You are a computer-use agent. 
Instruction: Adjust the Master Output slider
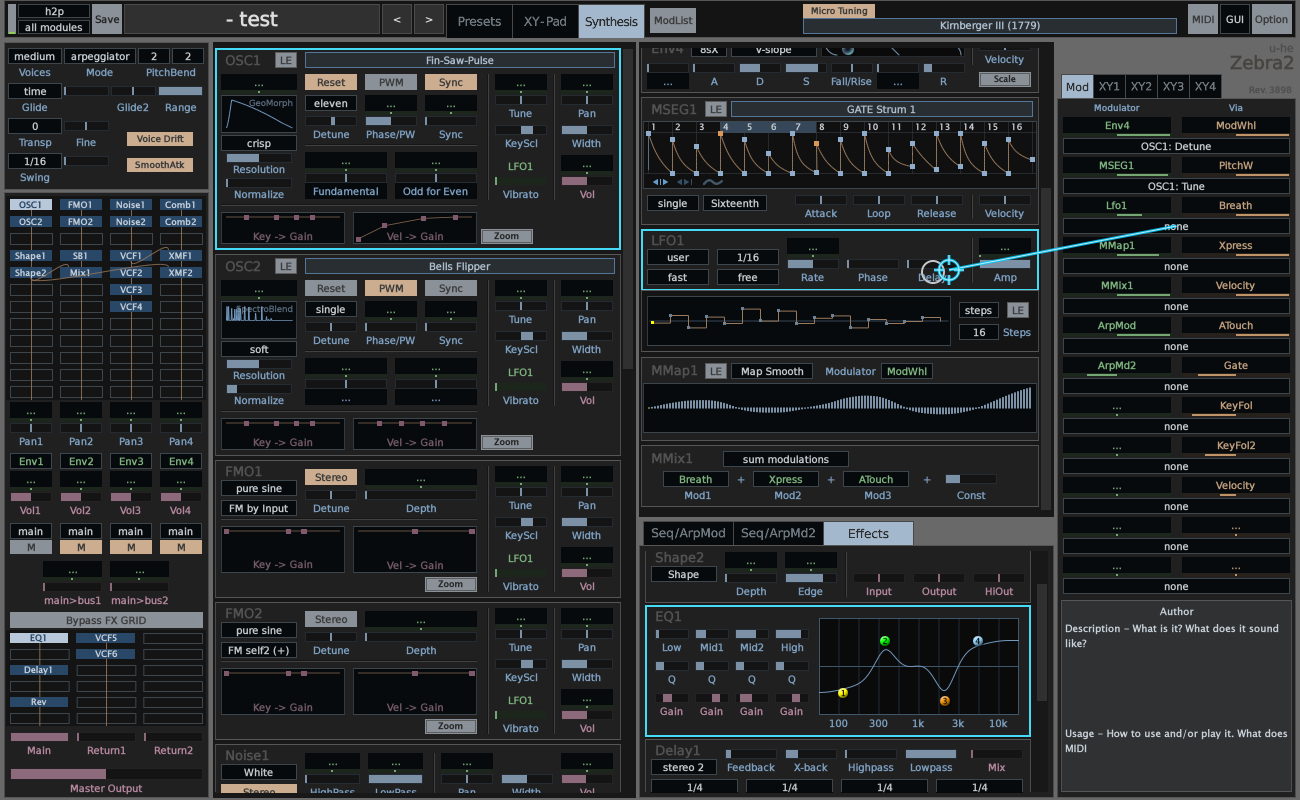(106, 773)
